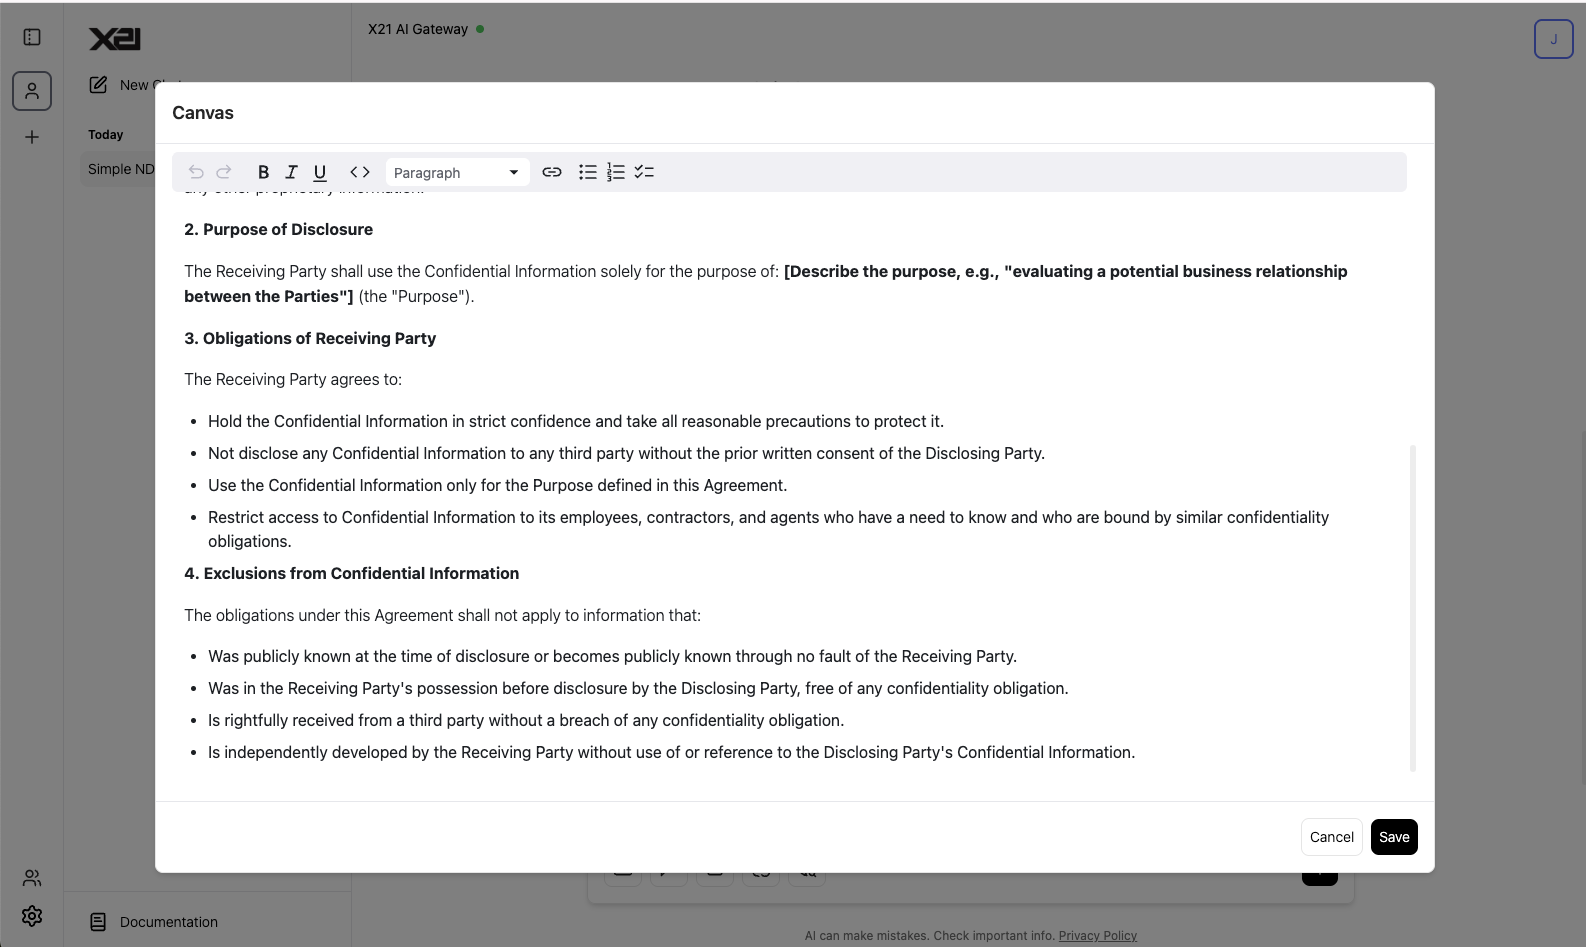Open the Paragraph style dropdown

pyautogui.click(x=457, y=172)
